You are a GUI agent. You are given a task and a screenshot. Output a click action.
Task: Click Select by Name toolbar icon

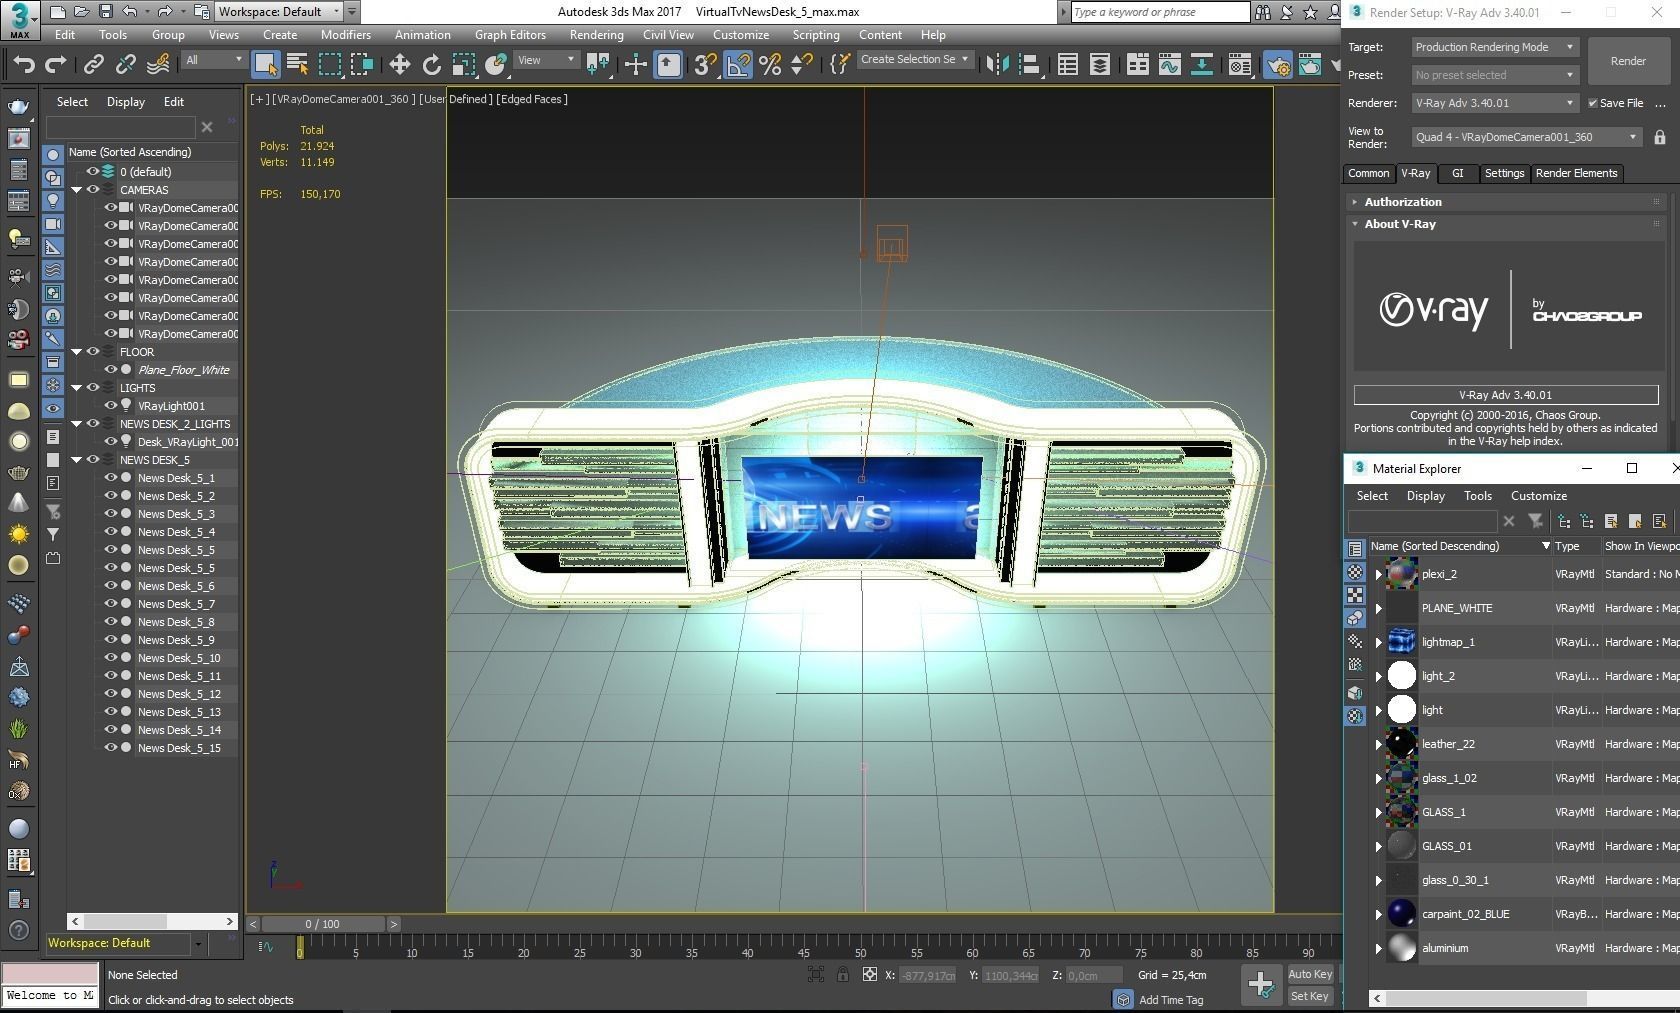[x=297, y=65]
